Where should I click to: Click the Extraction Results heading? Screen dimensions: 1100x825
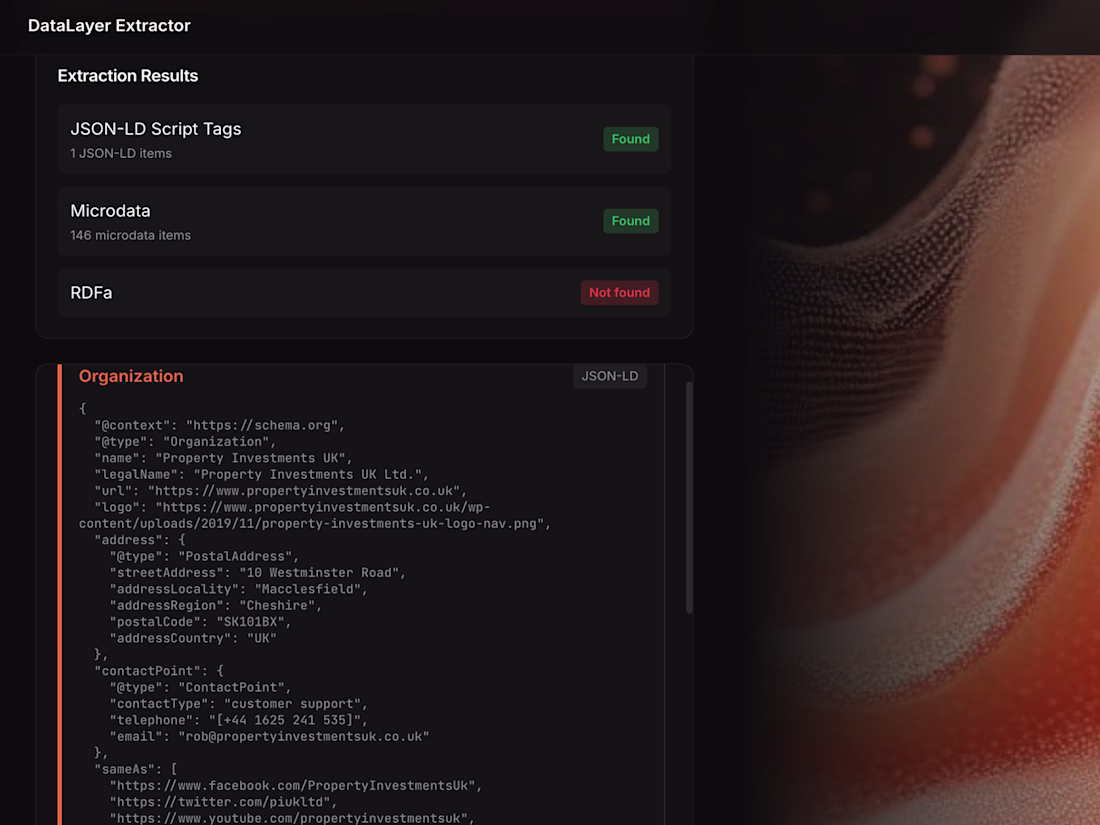pyautogui.click(x=128, y=76)
